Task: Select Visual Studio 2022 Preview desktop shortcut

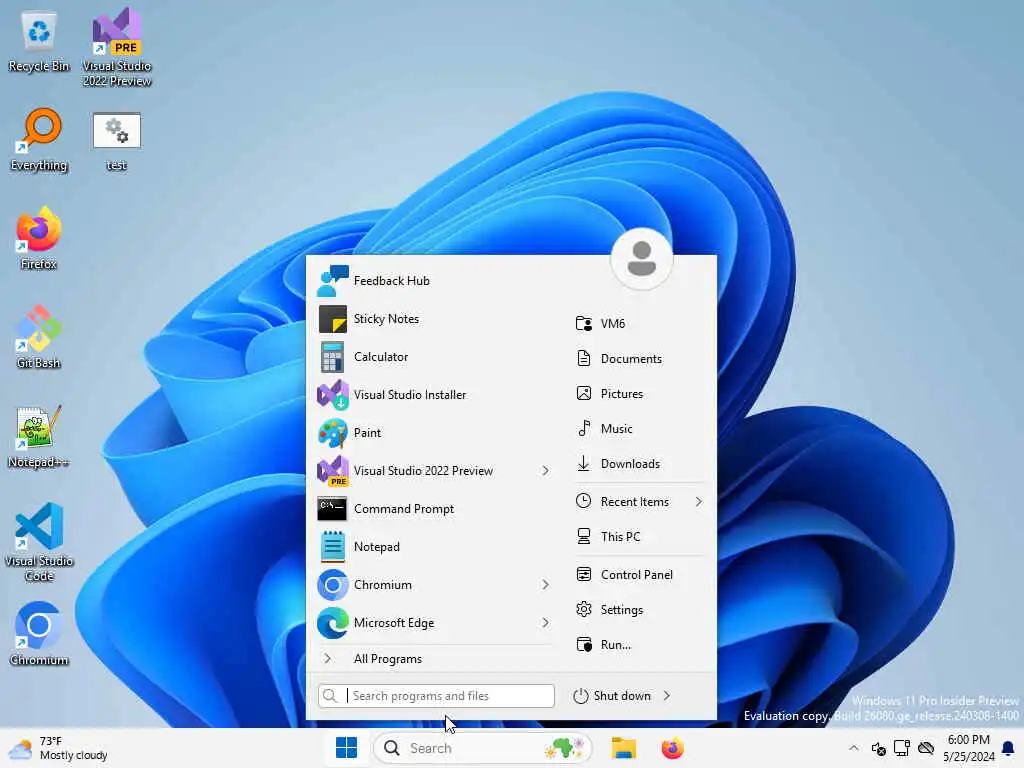Action: (x=117, y=47)
